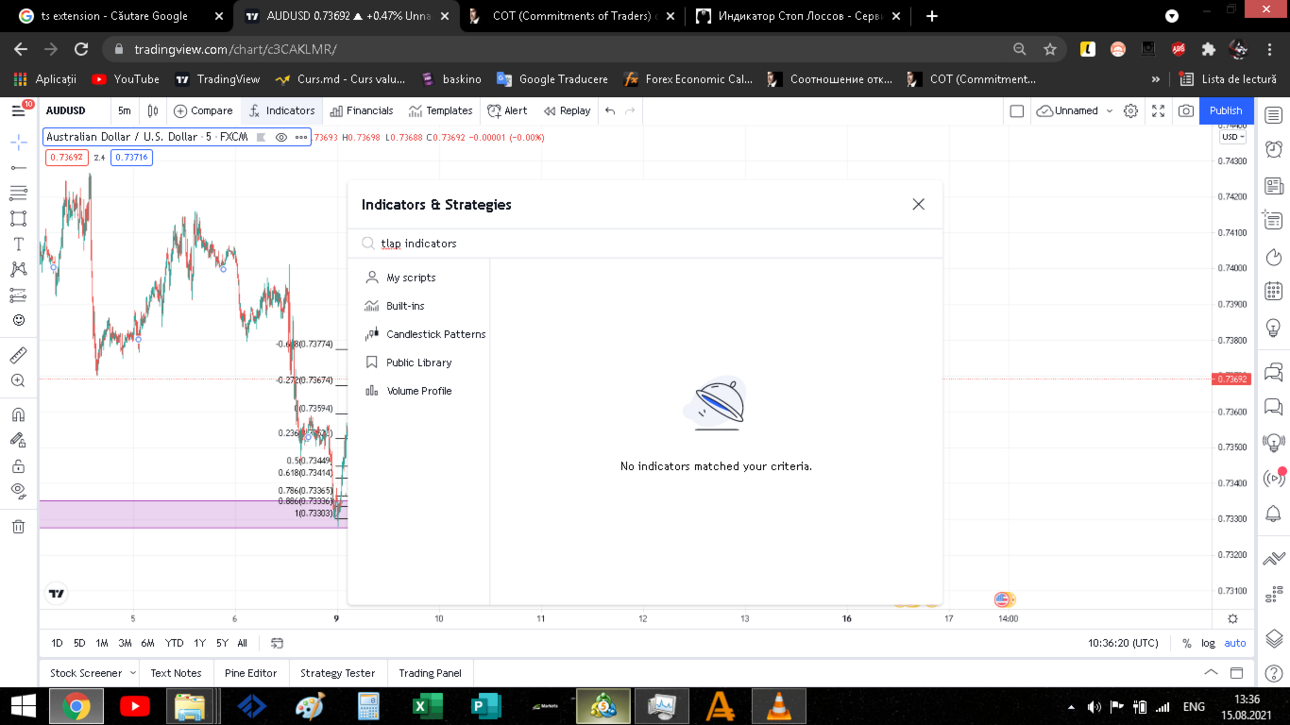Click the trash remove drawings icon
This screenshot has height=725, width=1290.
pyautogui.click(x=18, y=527)
